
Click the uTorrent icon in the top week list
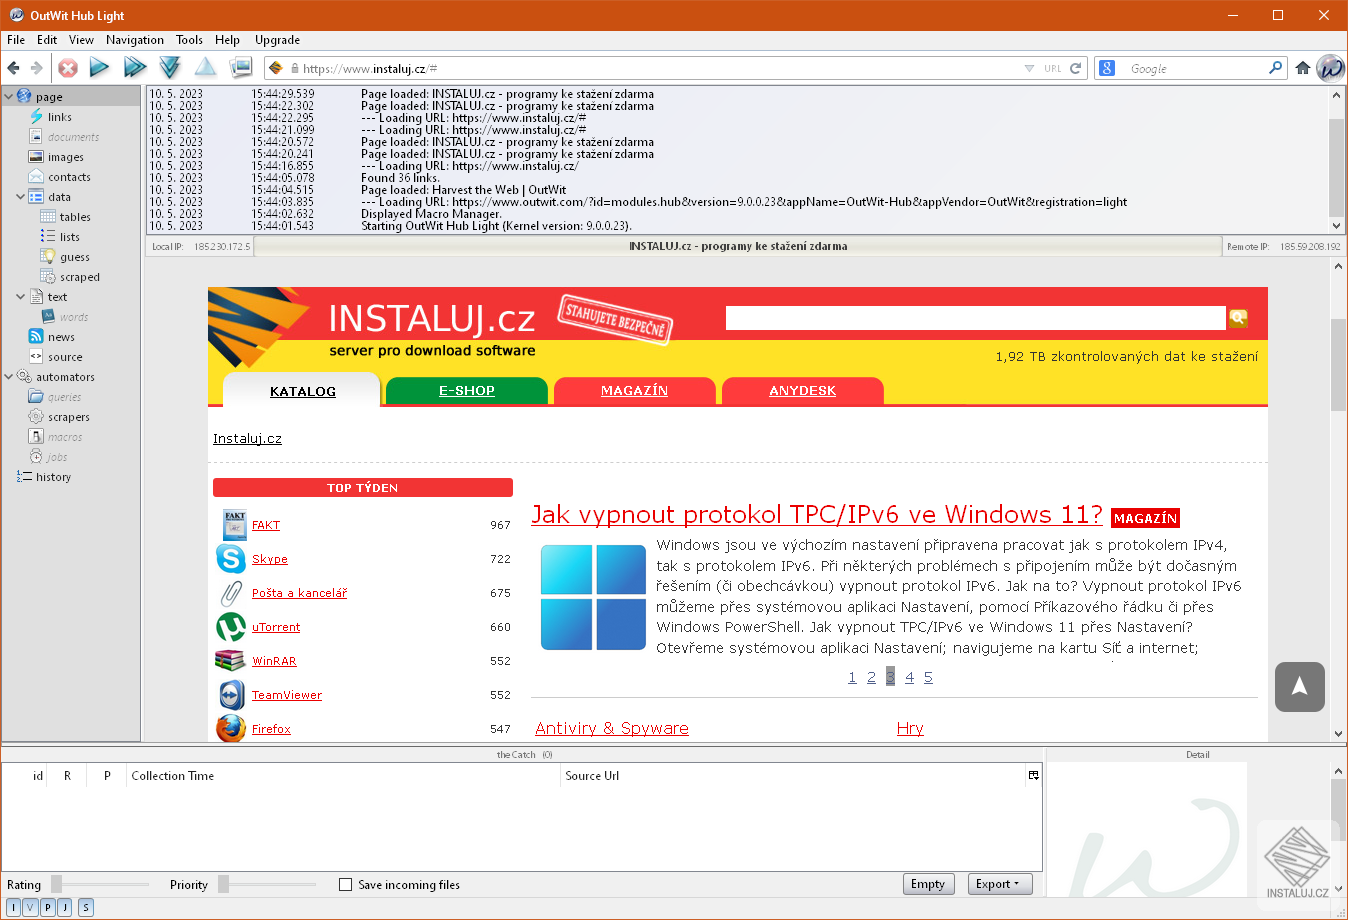231,627
